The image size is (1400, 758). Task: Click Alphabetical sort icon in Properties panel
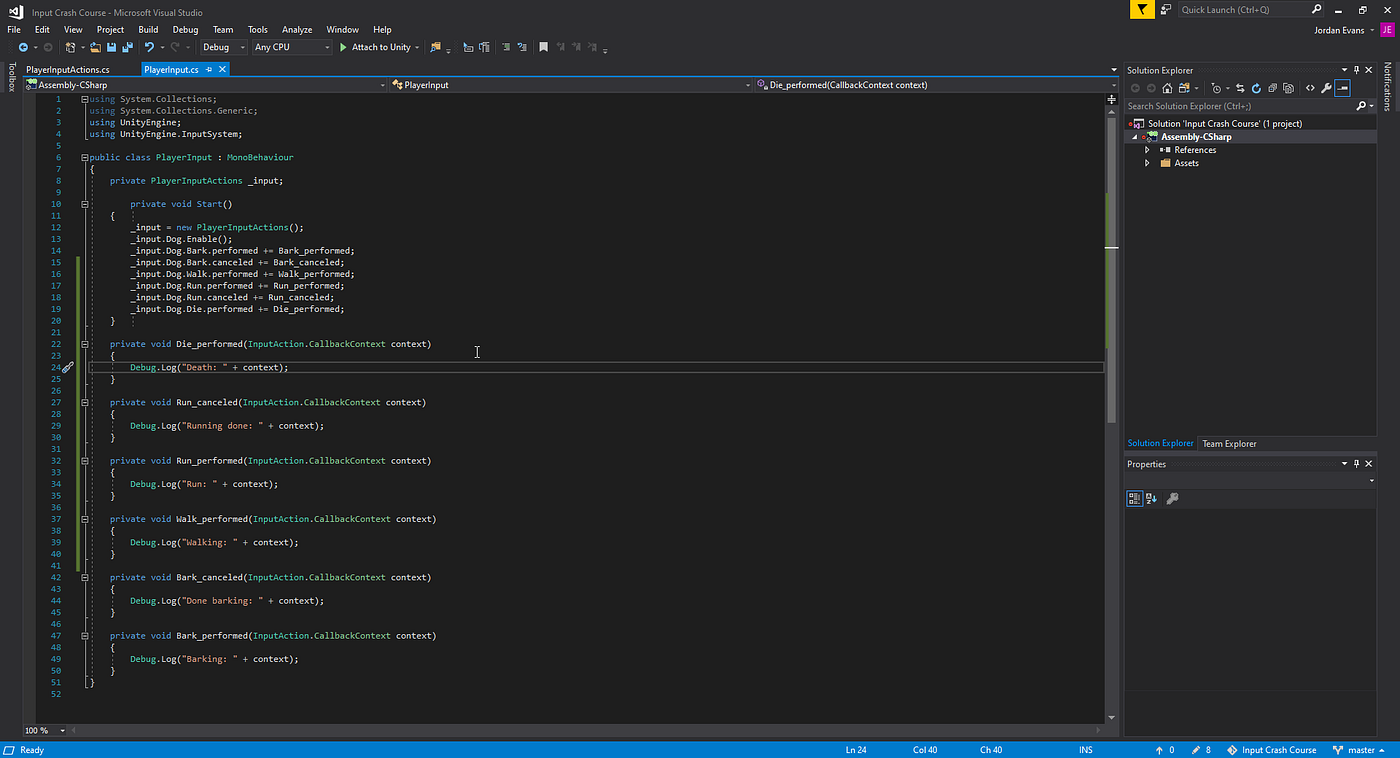[x=1151, y=498]
